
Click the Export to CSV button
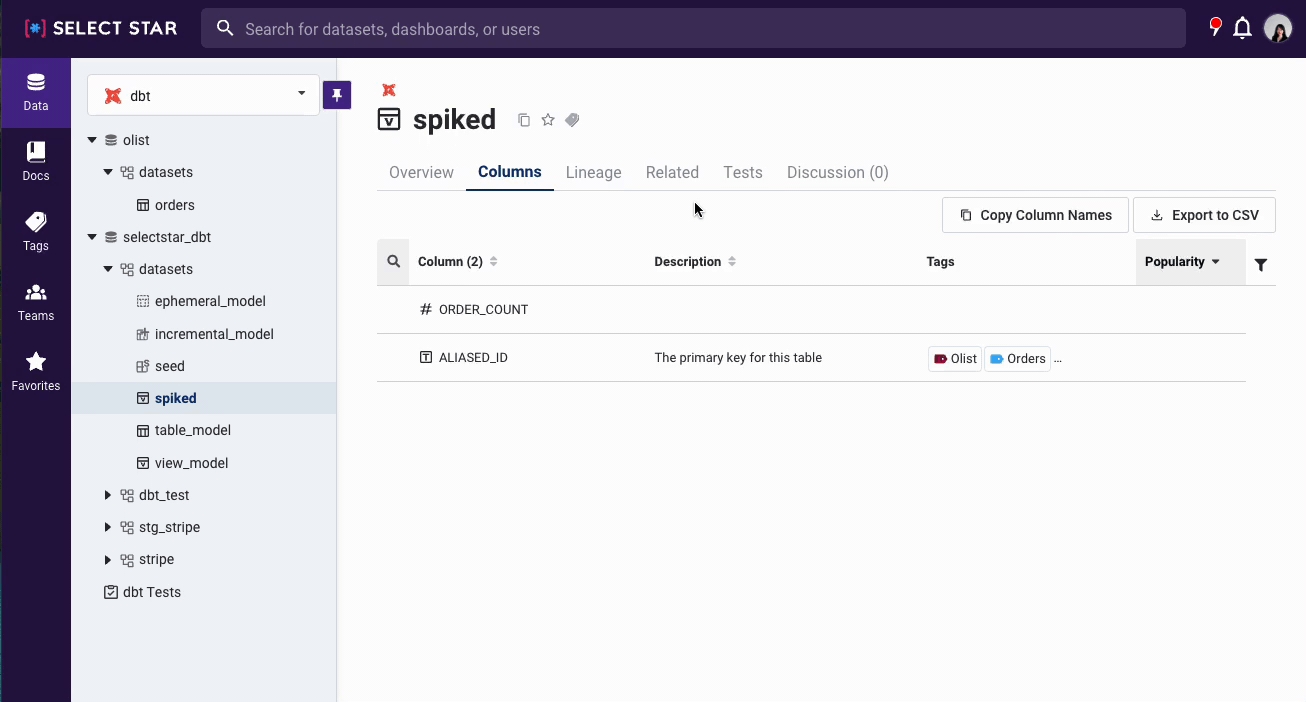tap(1204, 215)
